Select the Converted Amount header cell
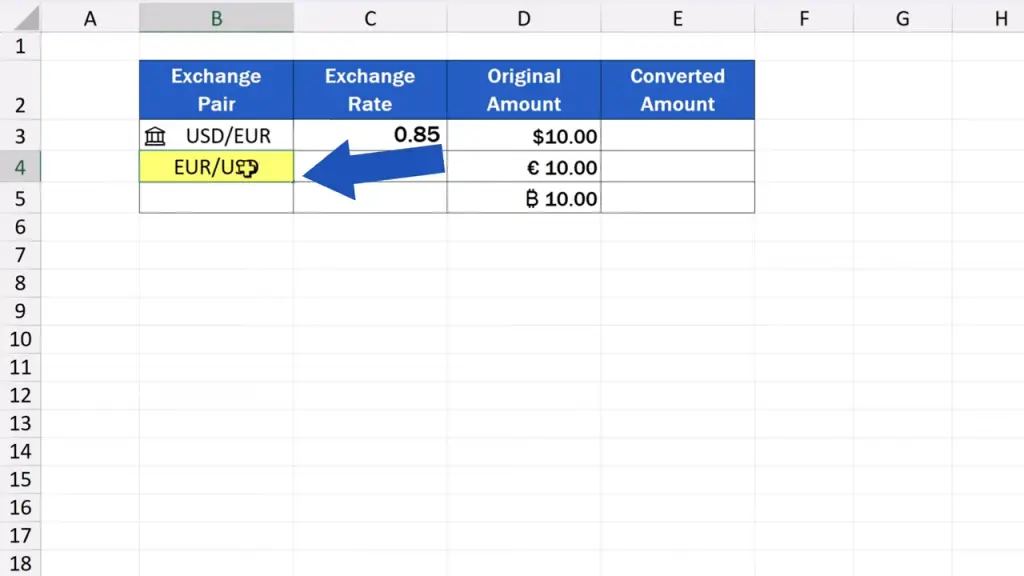Viewport: 1024px width, 576px height. pos(677,90)
